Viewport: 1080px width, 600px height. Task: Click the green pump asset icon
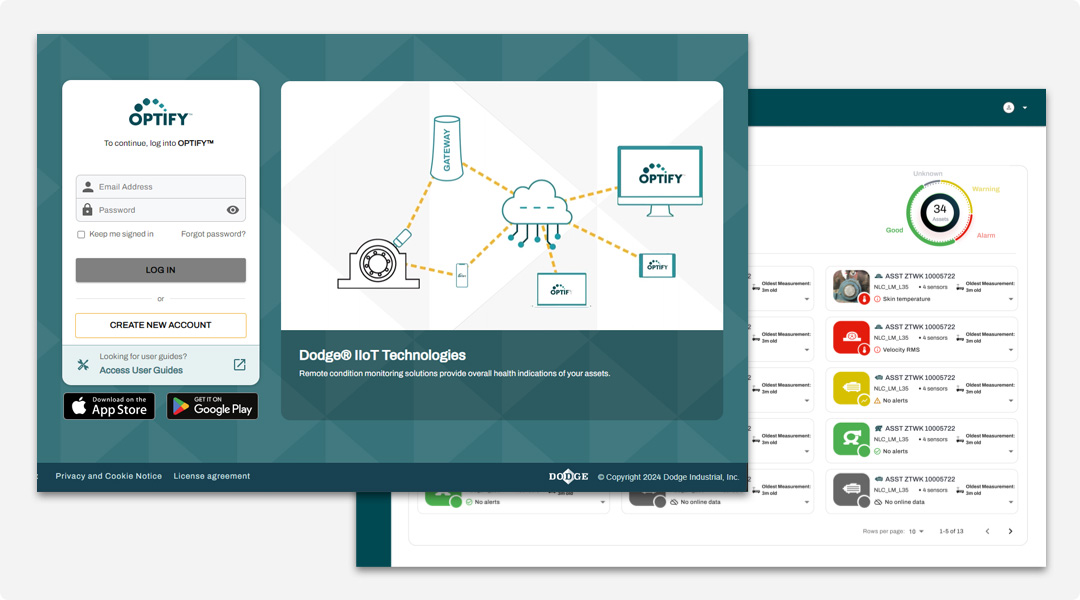click(x=851, y=439)
